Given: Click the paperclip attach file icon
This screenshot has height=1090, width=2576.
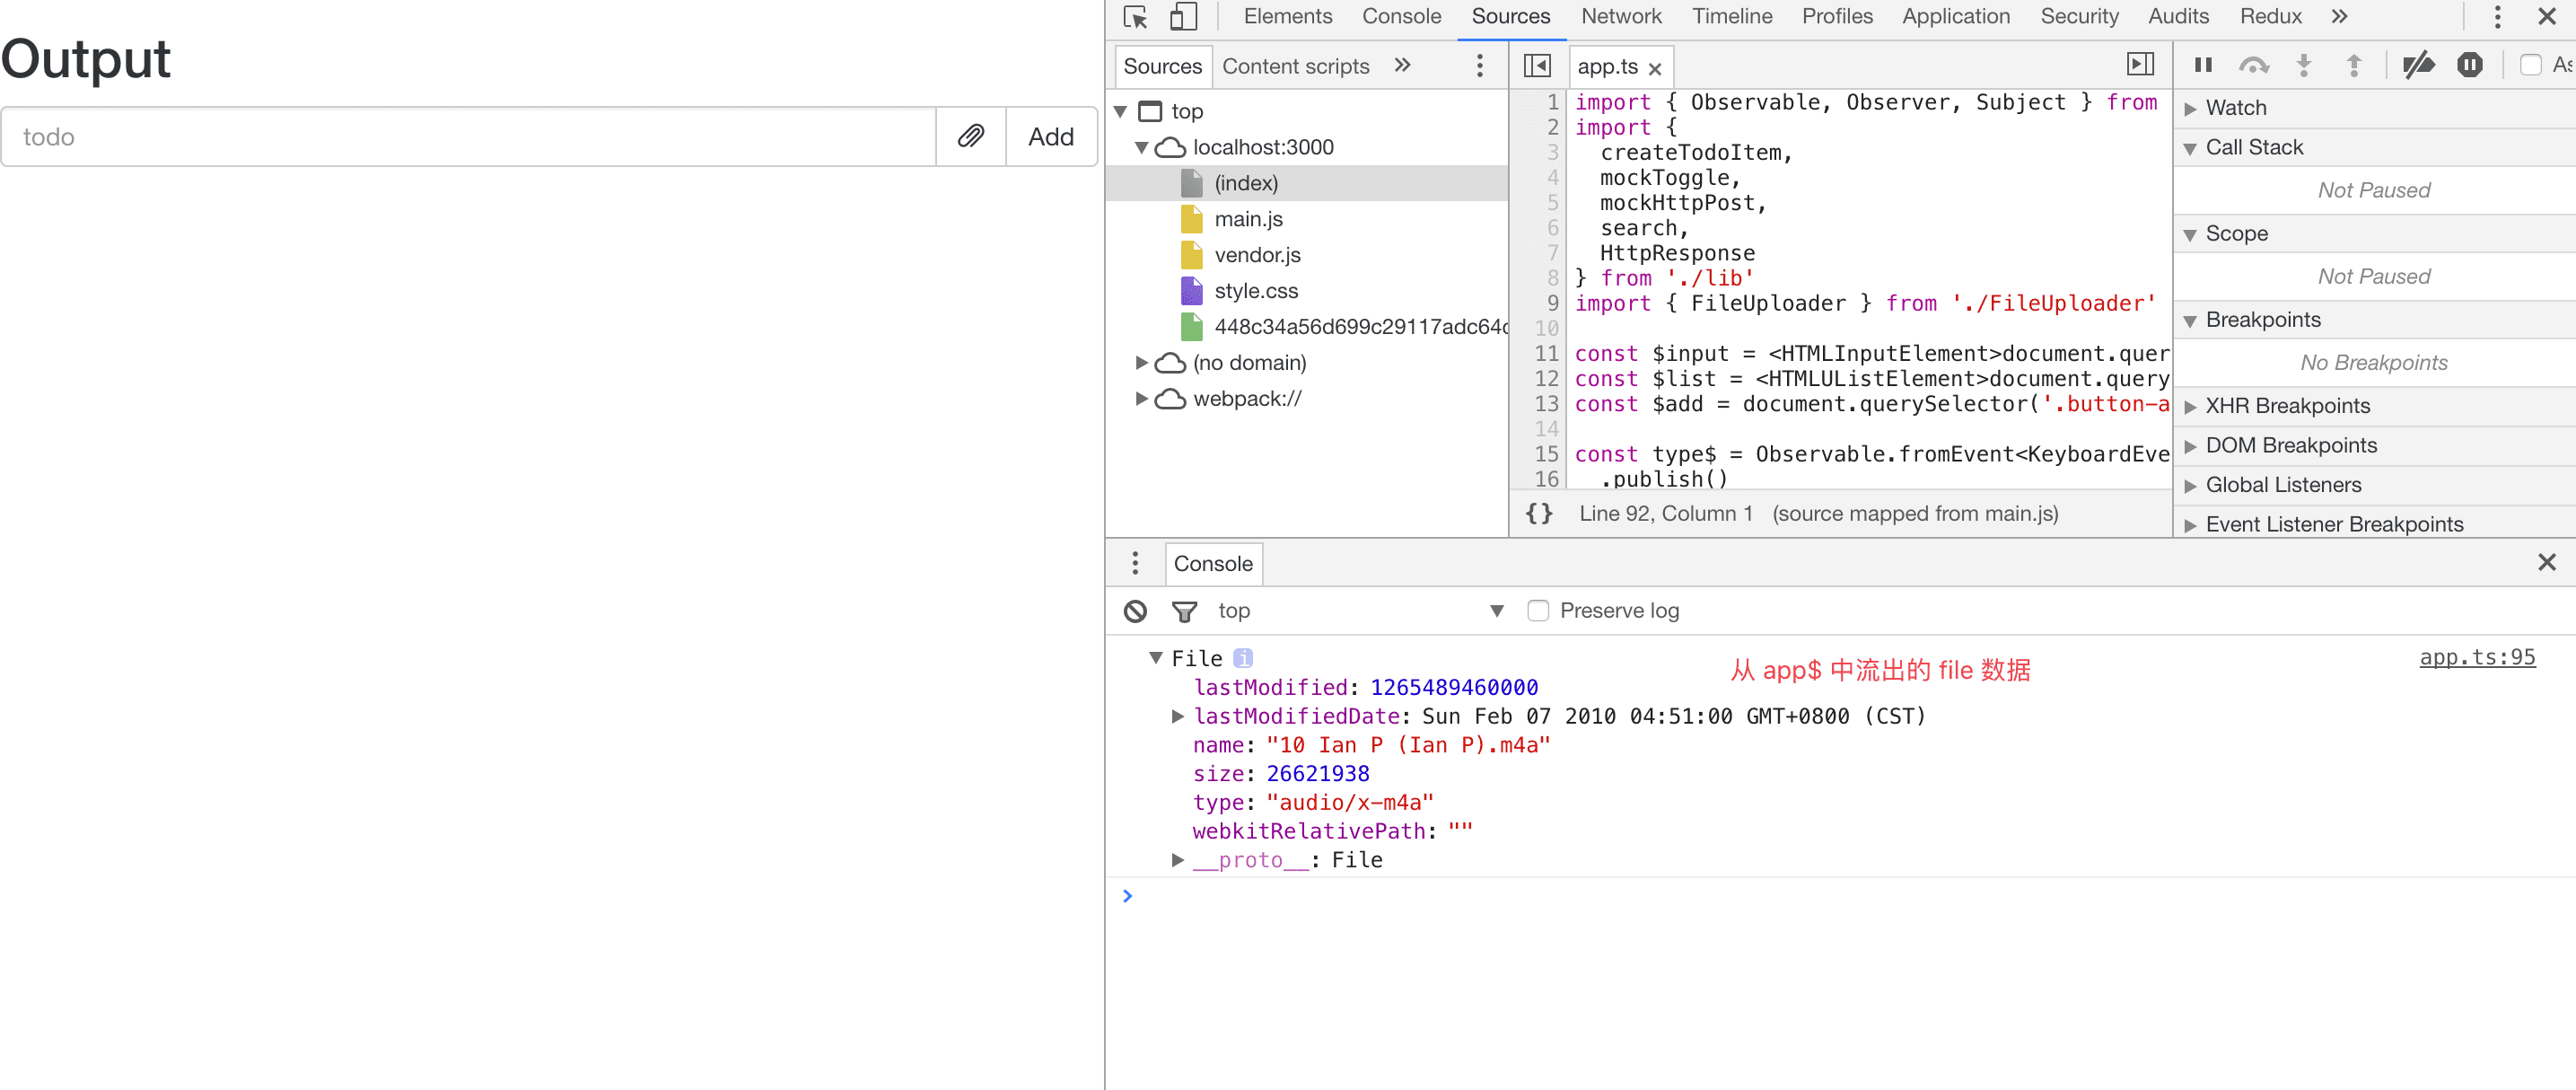Looking at the screenshot, I should pos(970,136).
